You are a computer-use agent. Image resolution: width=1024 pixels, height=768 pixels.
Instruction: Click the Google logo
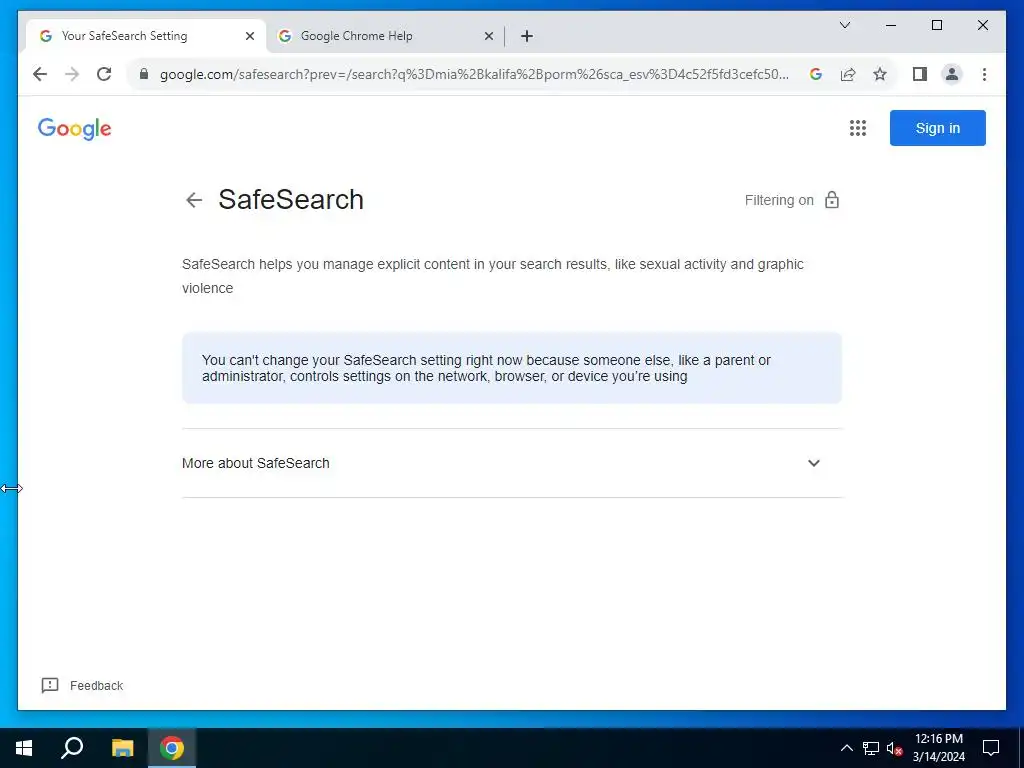click(x=74, y=129)
